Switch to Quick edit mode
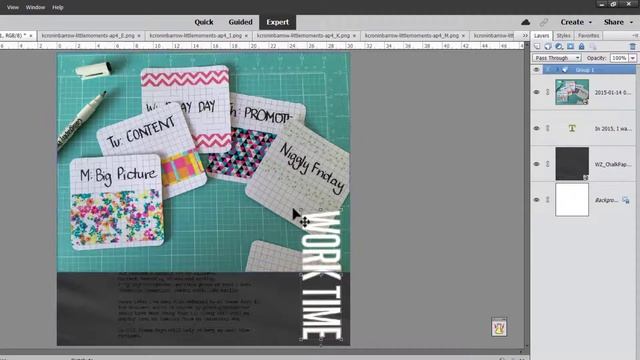The width and height of the screenshot is (640, 360). (204, 22)
